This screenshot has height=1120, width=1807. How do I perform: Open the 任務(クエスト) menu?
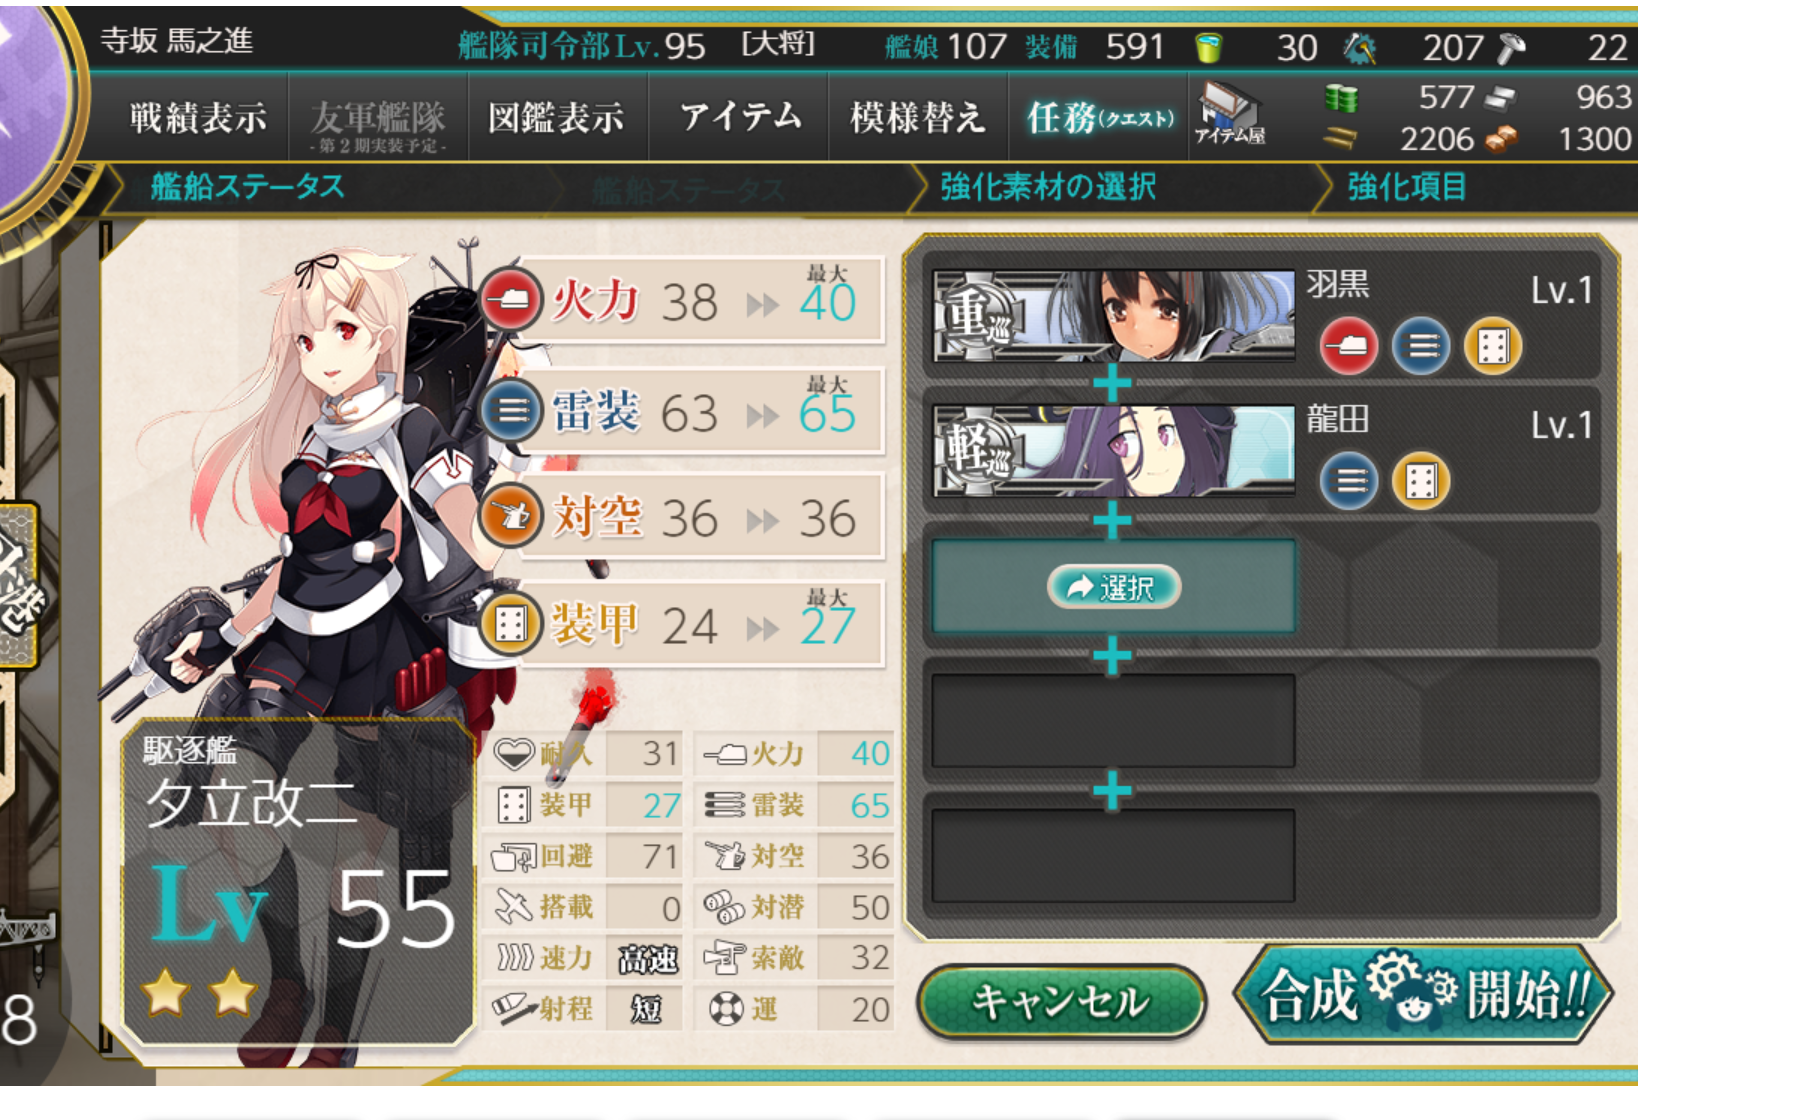tap(1100, 118)
